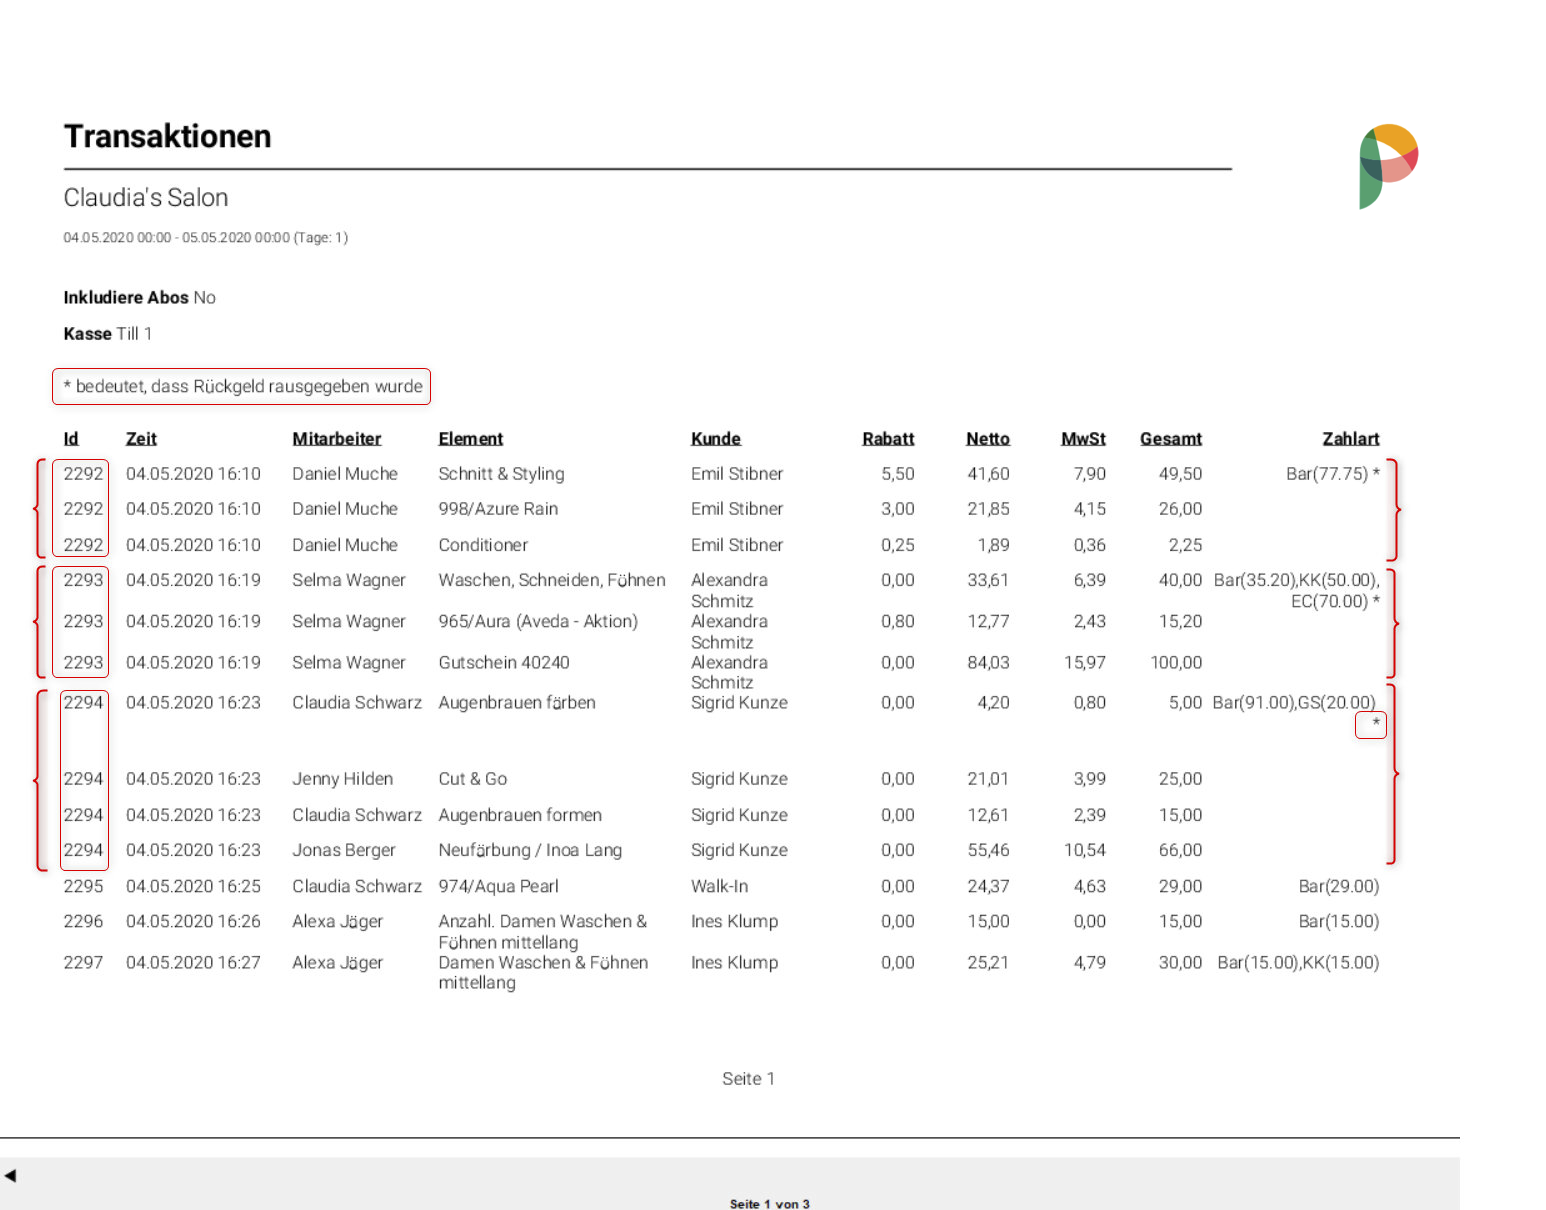Click the Rabatt value 5,50
Image resolution: width=1546 pixels, height=1210 pixels.
click(x=898, y=474)
